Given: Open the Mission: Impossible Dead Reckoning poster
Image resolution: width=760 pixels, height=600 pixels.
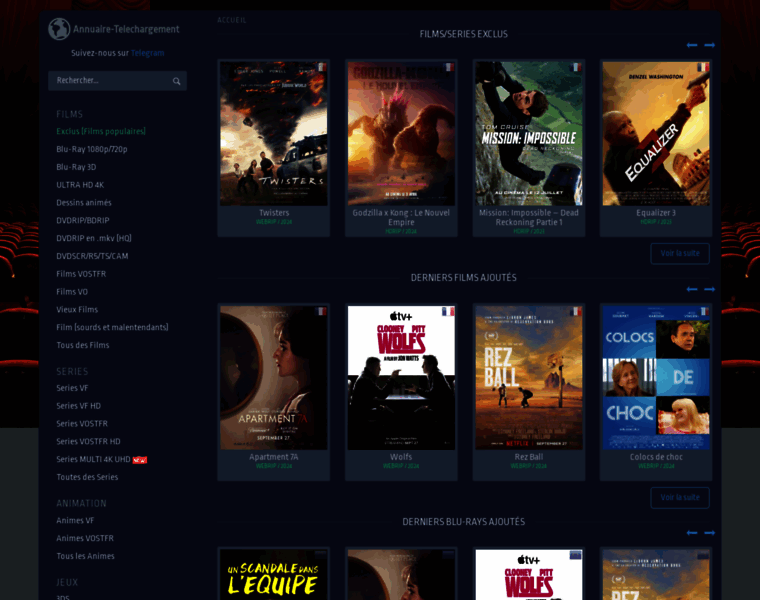Looking at the screenshot, I should [x=529, y=134].
